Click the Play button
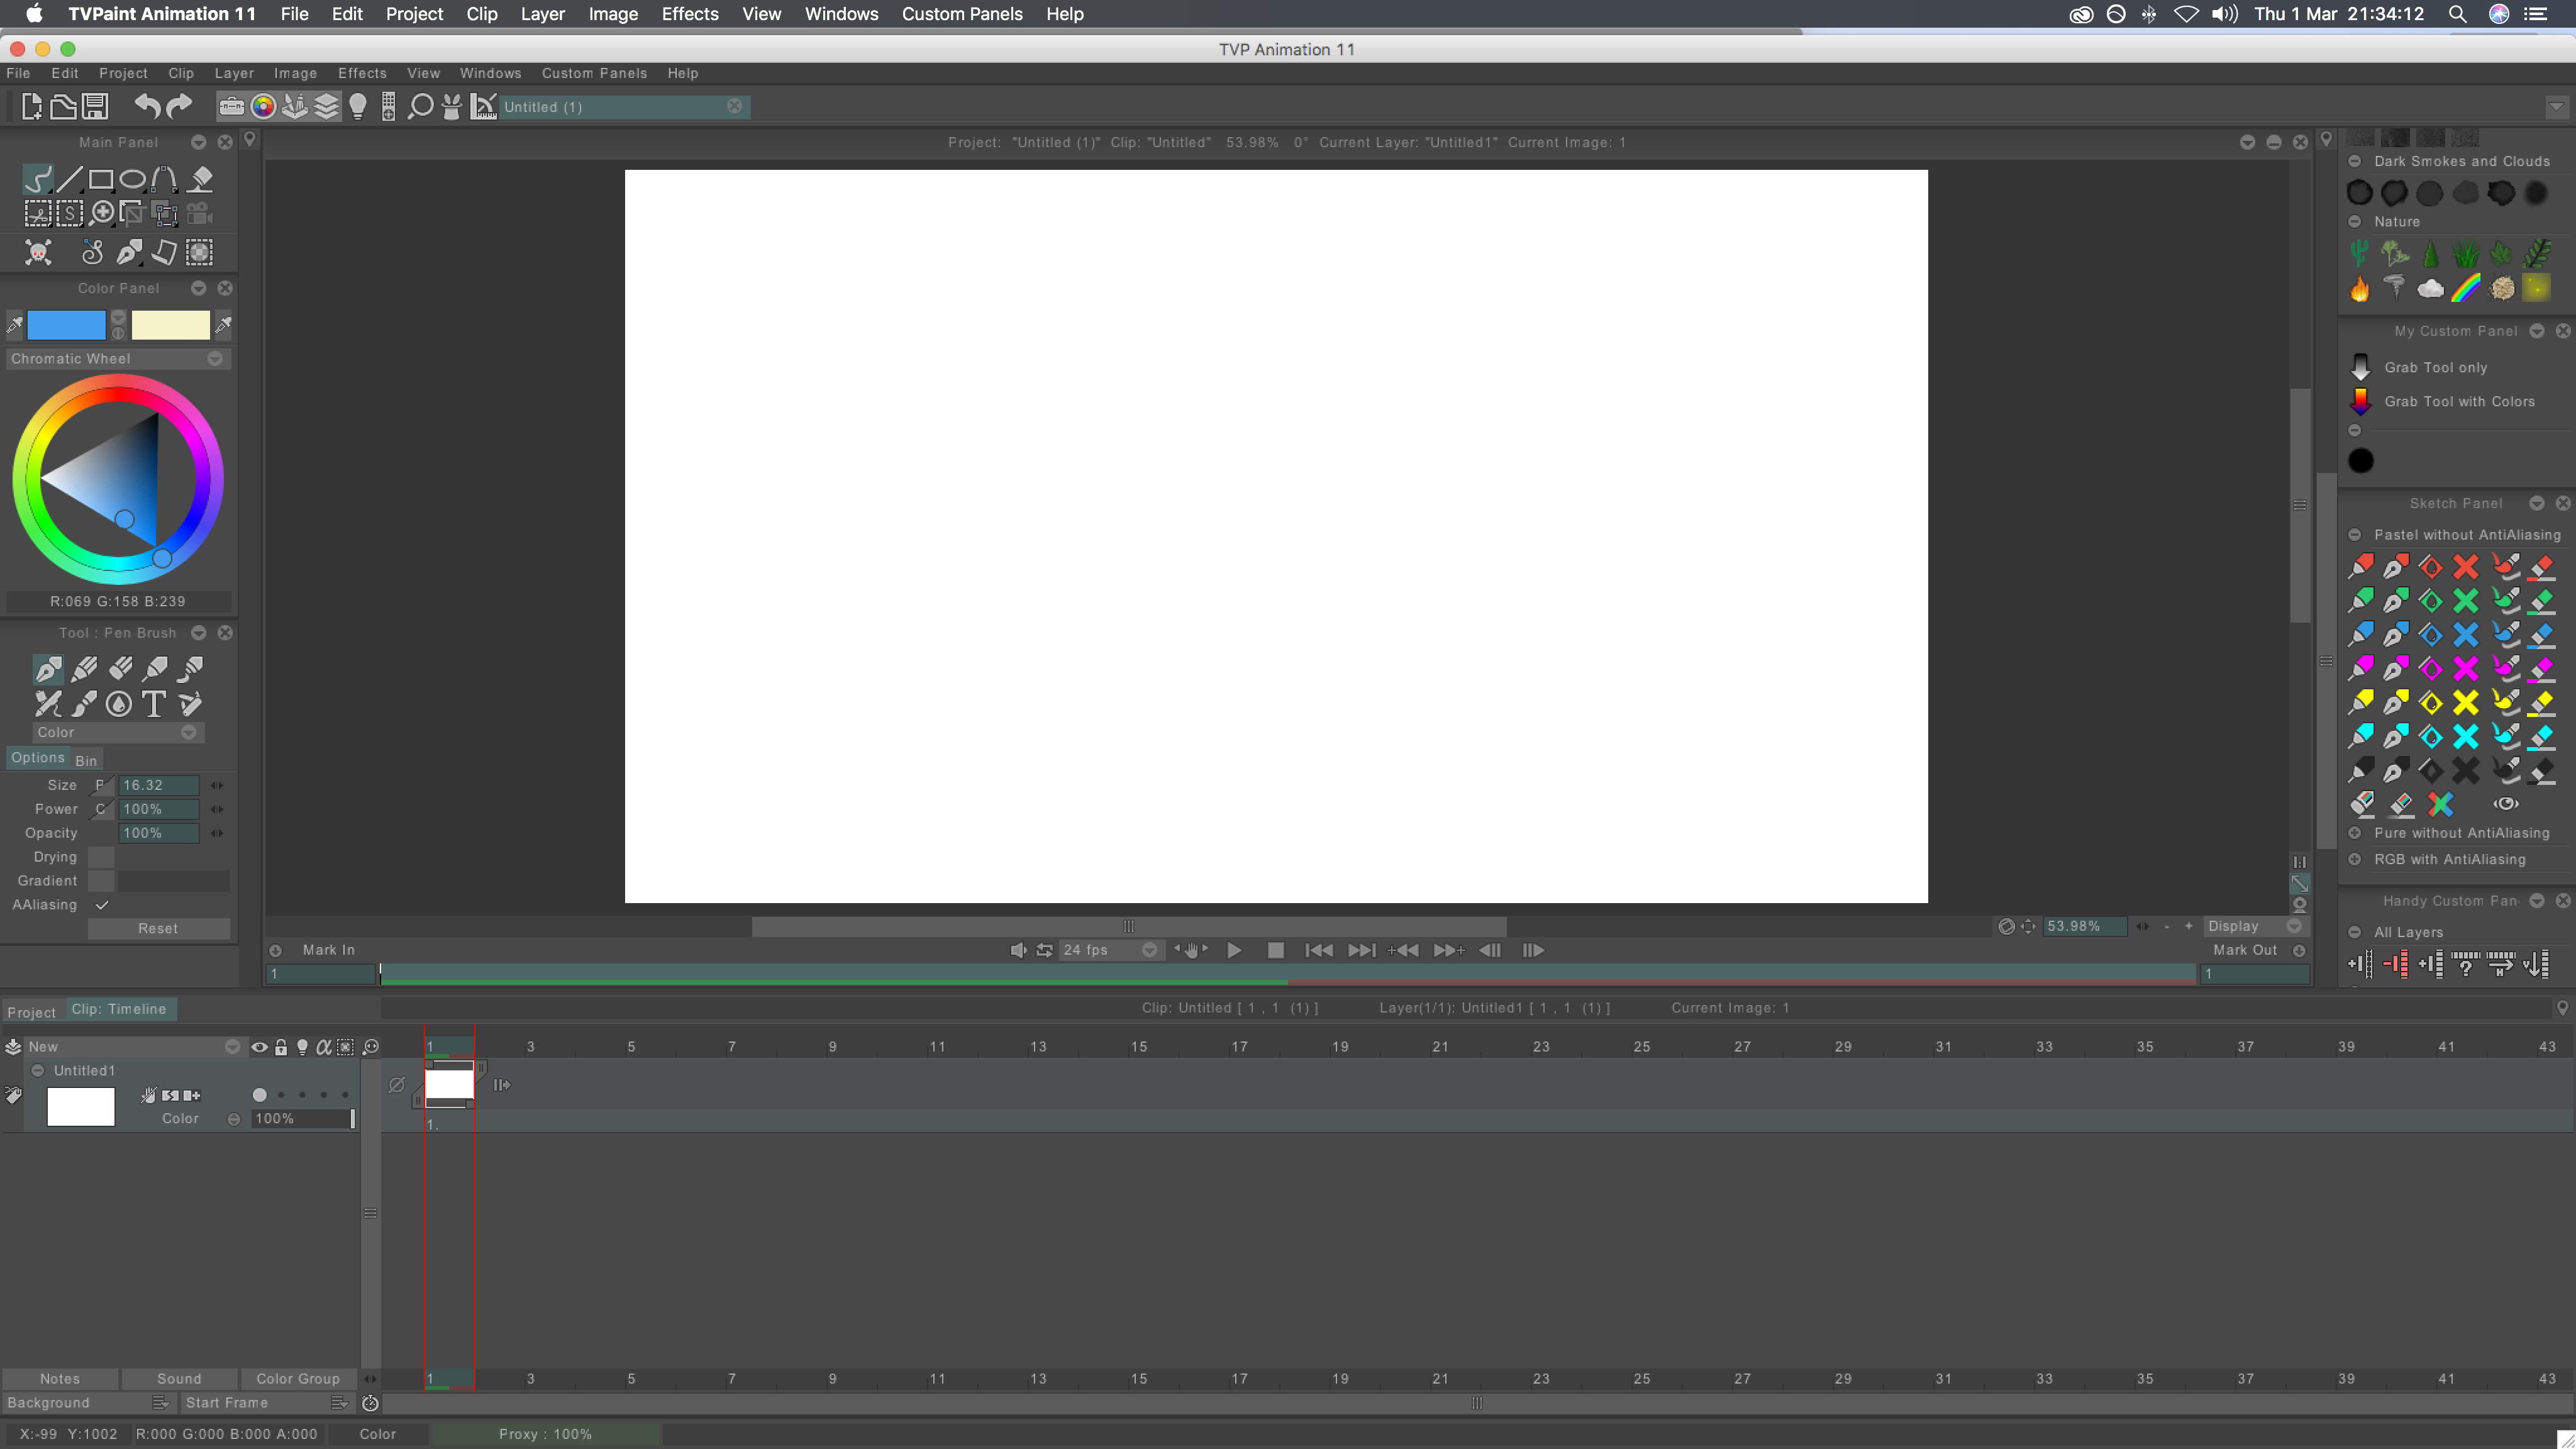Viewport: 2576px width, 1449px height. 1234,950
